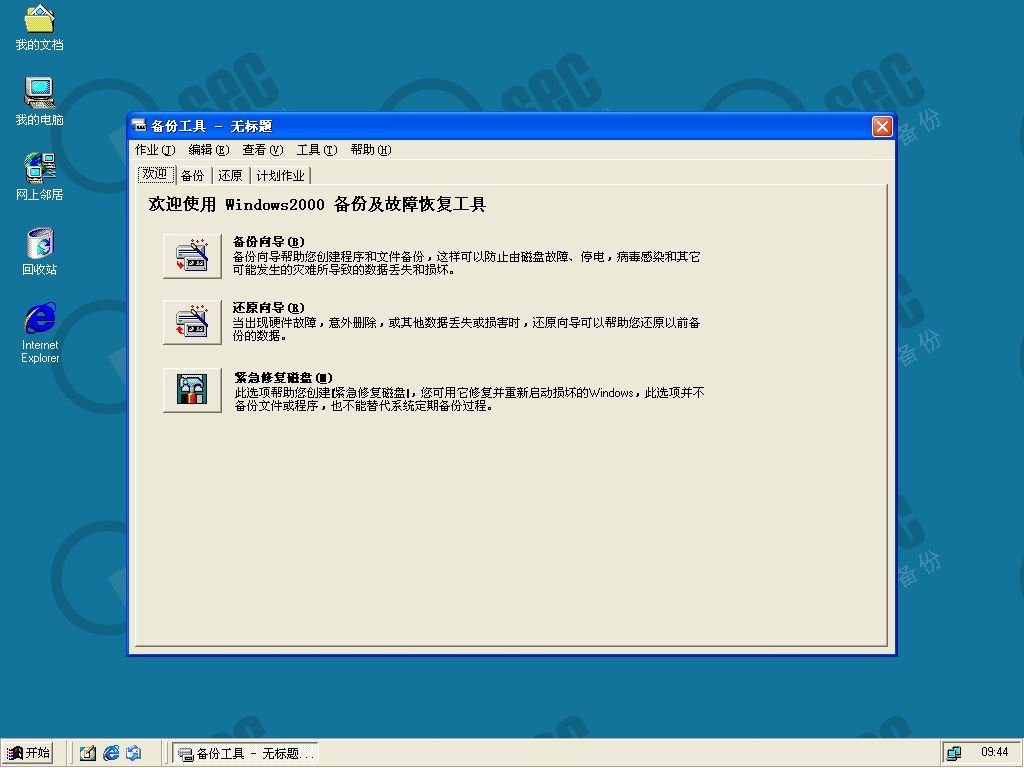Image resolution: width=1024 pixels, height=768 pixels.
Task: Click the 09:44 system clock
Action: pos(994,752)
